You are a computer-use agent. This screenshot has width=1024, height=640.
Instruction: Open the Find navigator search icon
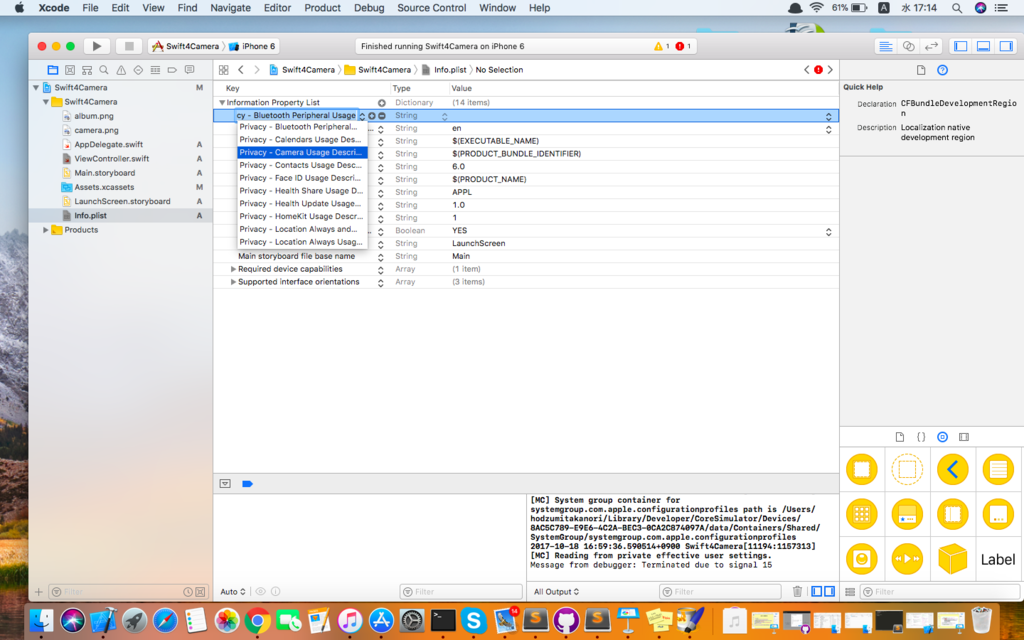tap(104, 70)
